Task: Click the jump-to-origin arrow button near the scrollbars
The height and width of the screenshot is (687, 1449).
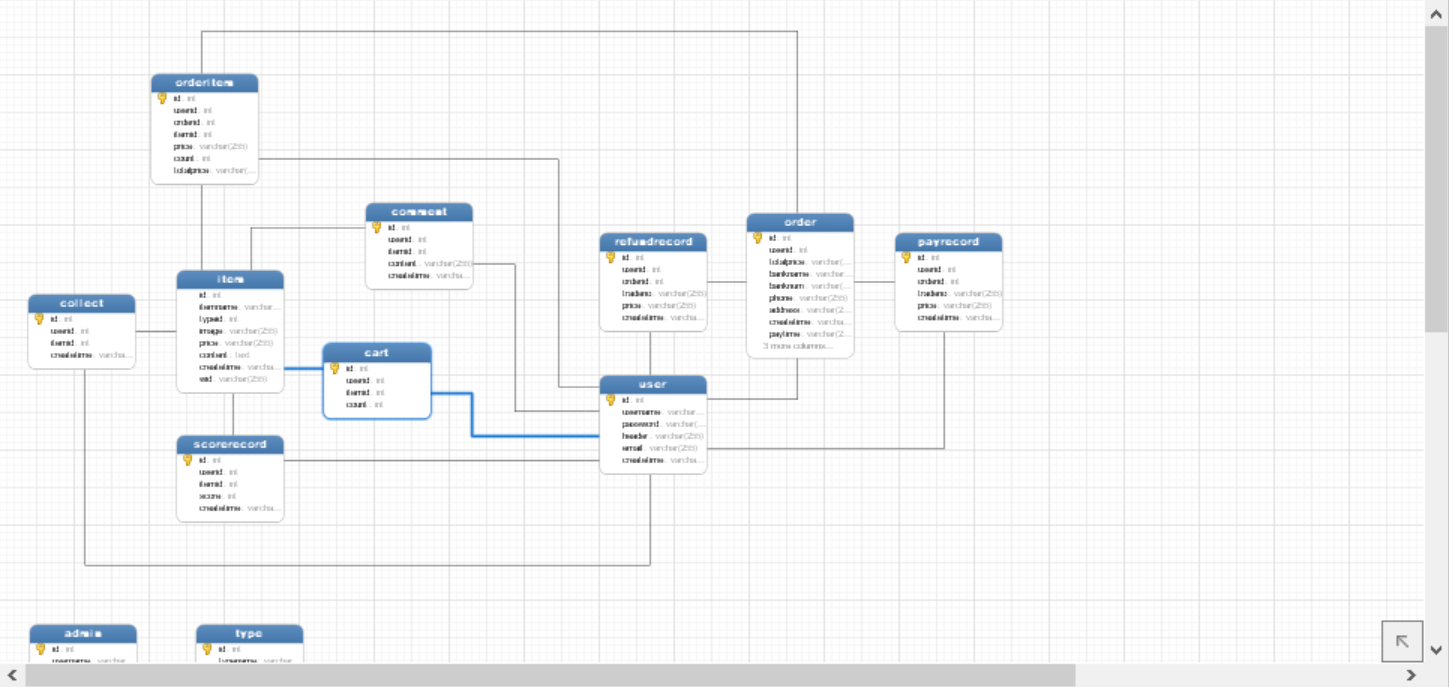Action: pyautogui.click(x=1402, y=640)
